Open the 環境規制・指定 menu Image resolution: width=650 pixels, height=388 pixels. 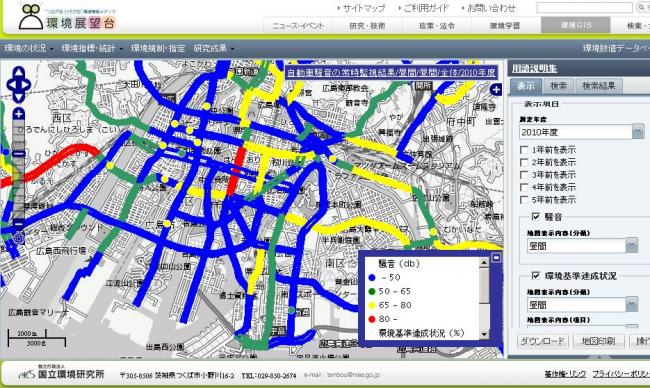(158, 48)
